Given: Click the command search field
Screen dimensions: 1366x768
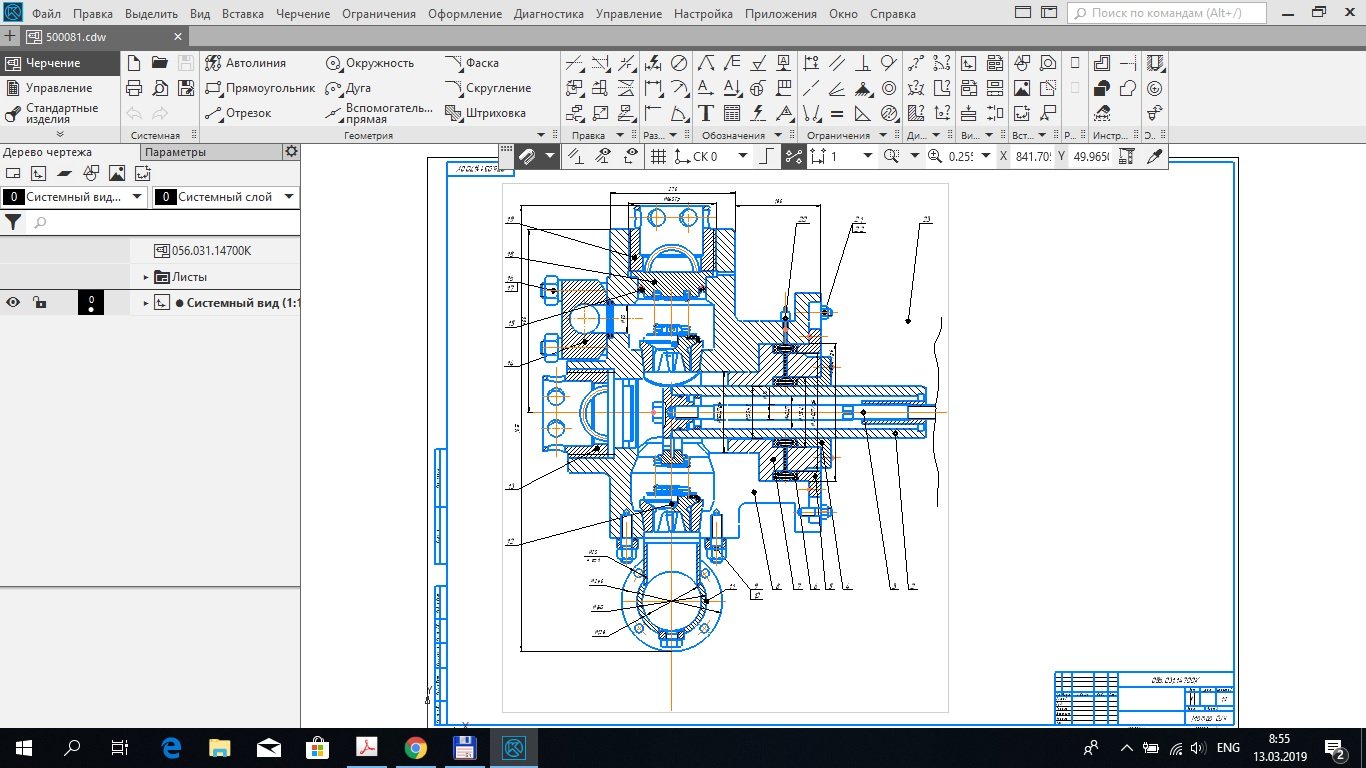Looking at the screenshot, I should [1167, 14].
